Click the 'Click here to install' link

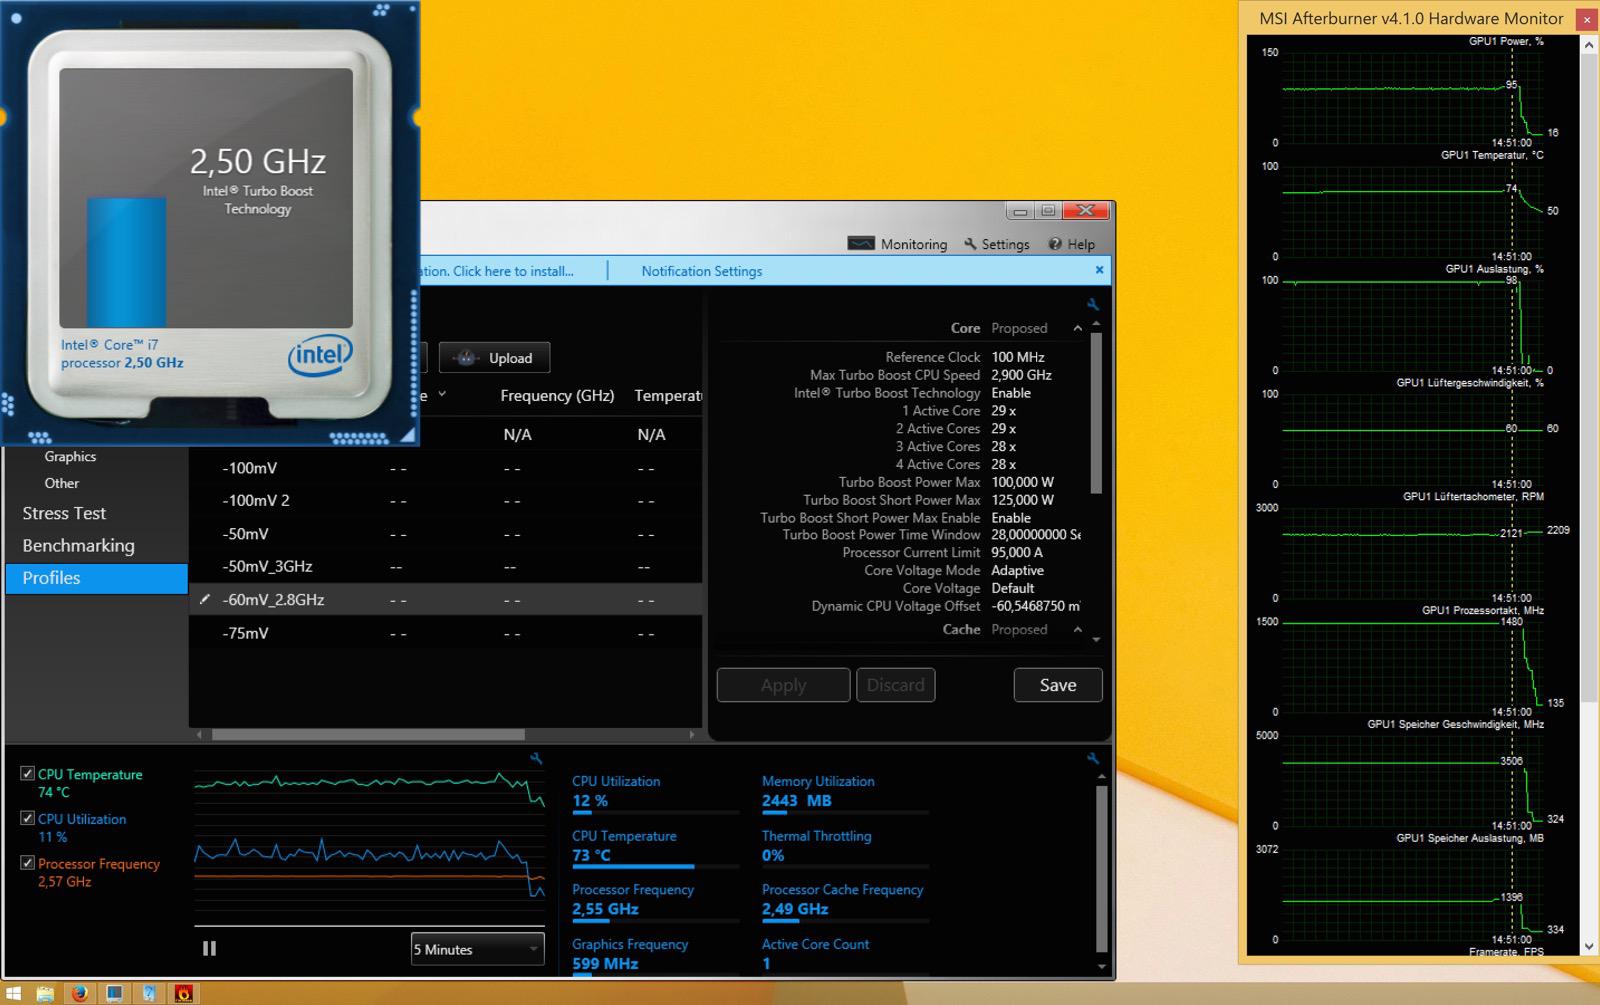513,271
